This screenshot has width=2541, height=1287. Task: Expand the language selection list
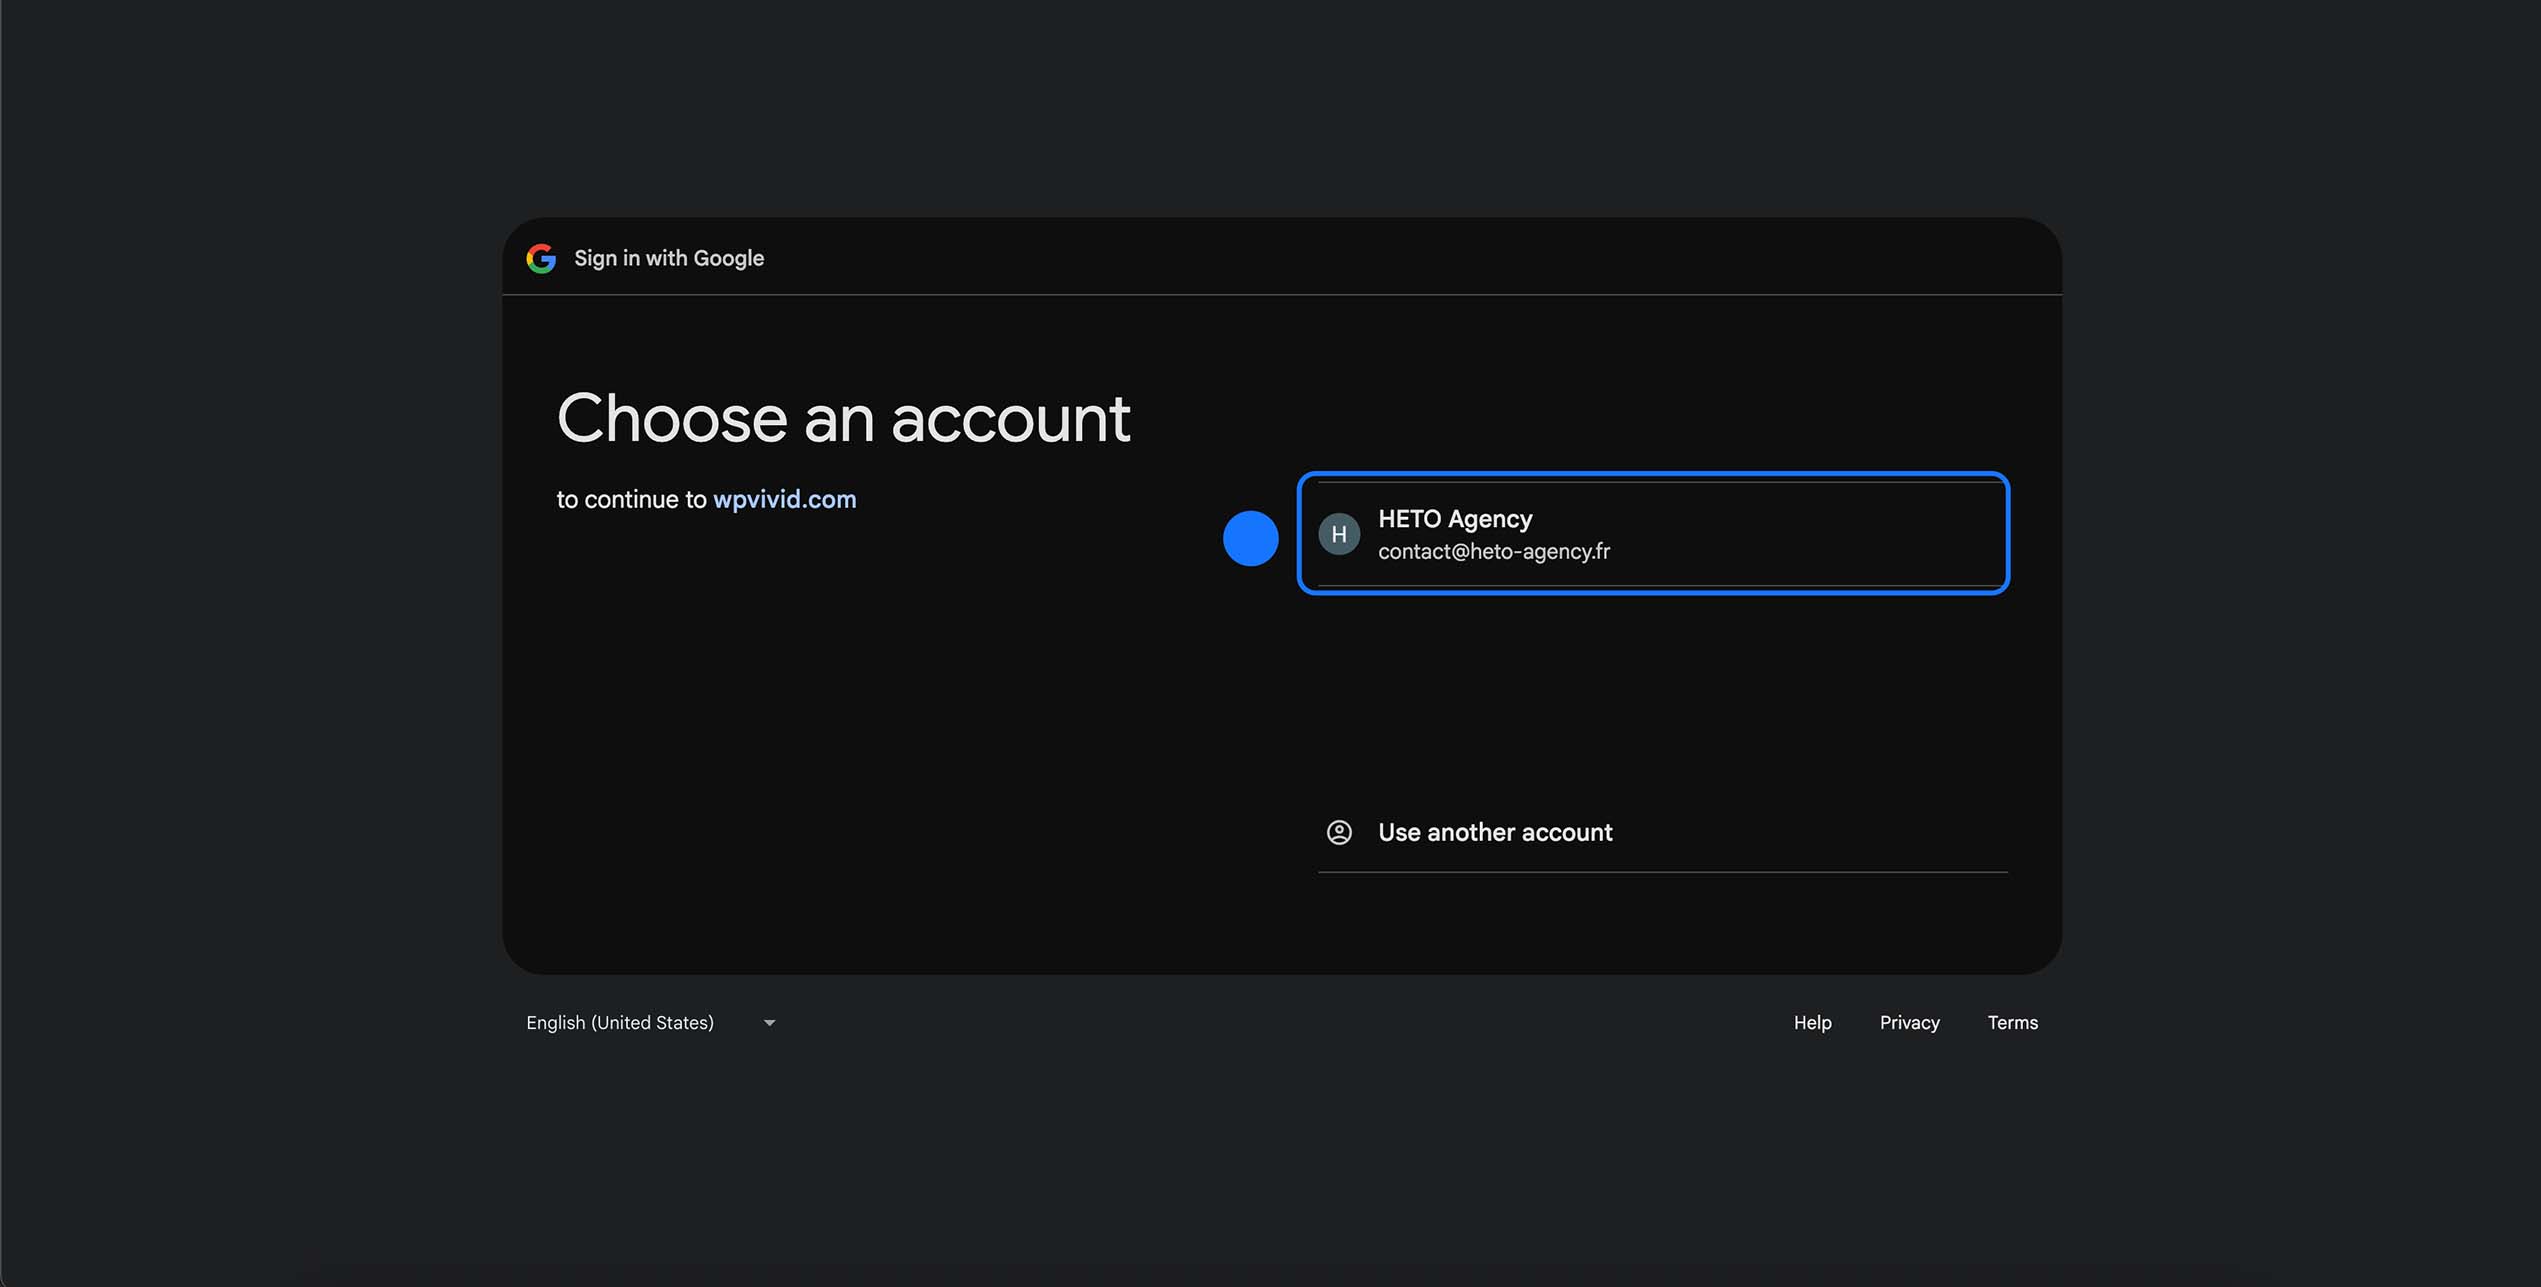pyautogui.click(x=650, y=1022)
